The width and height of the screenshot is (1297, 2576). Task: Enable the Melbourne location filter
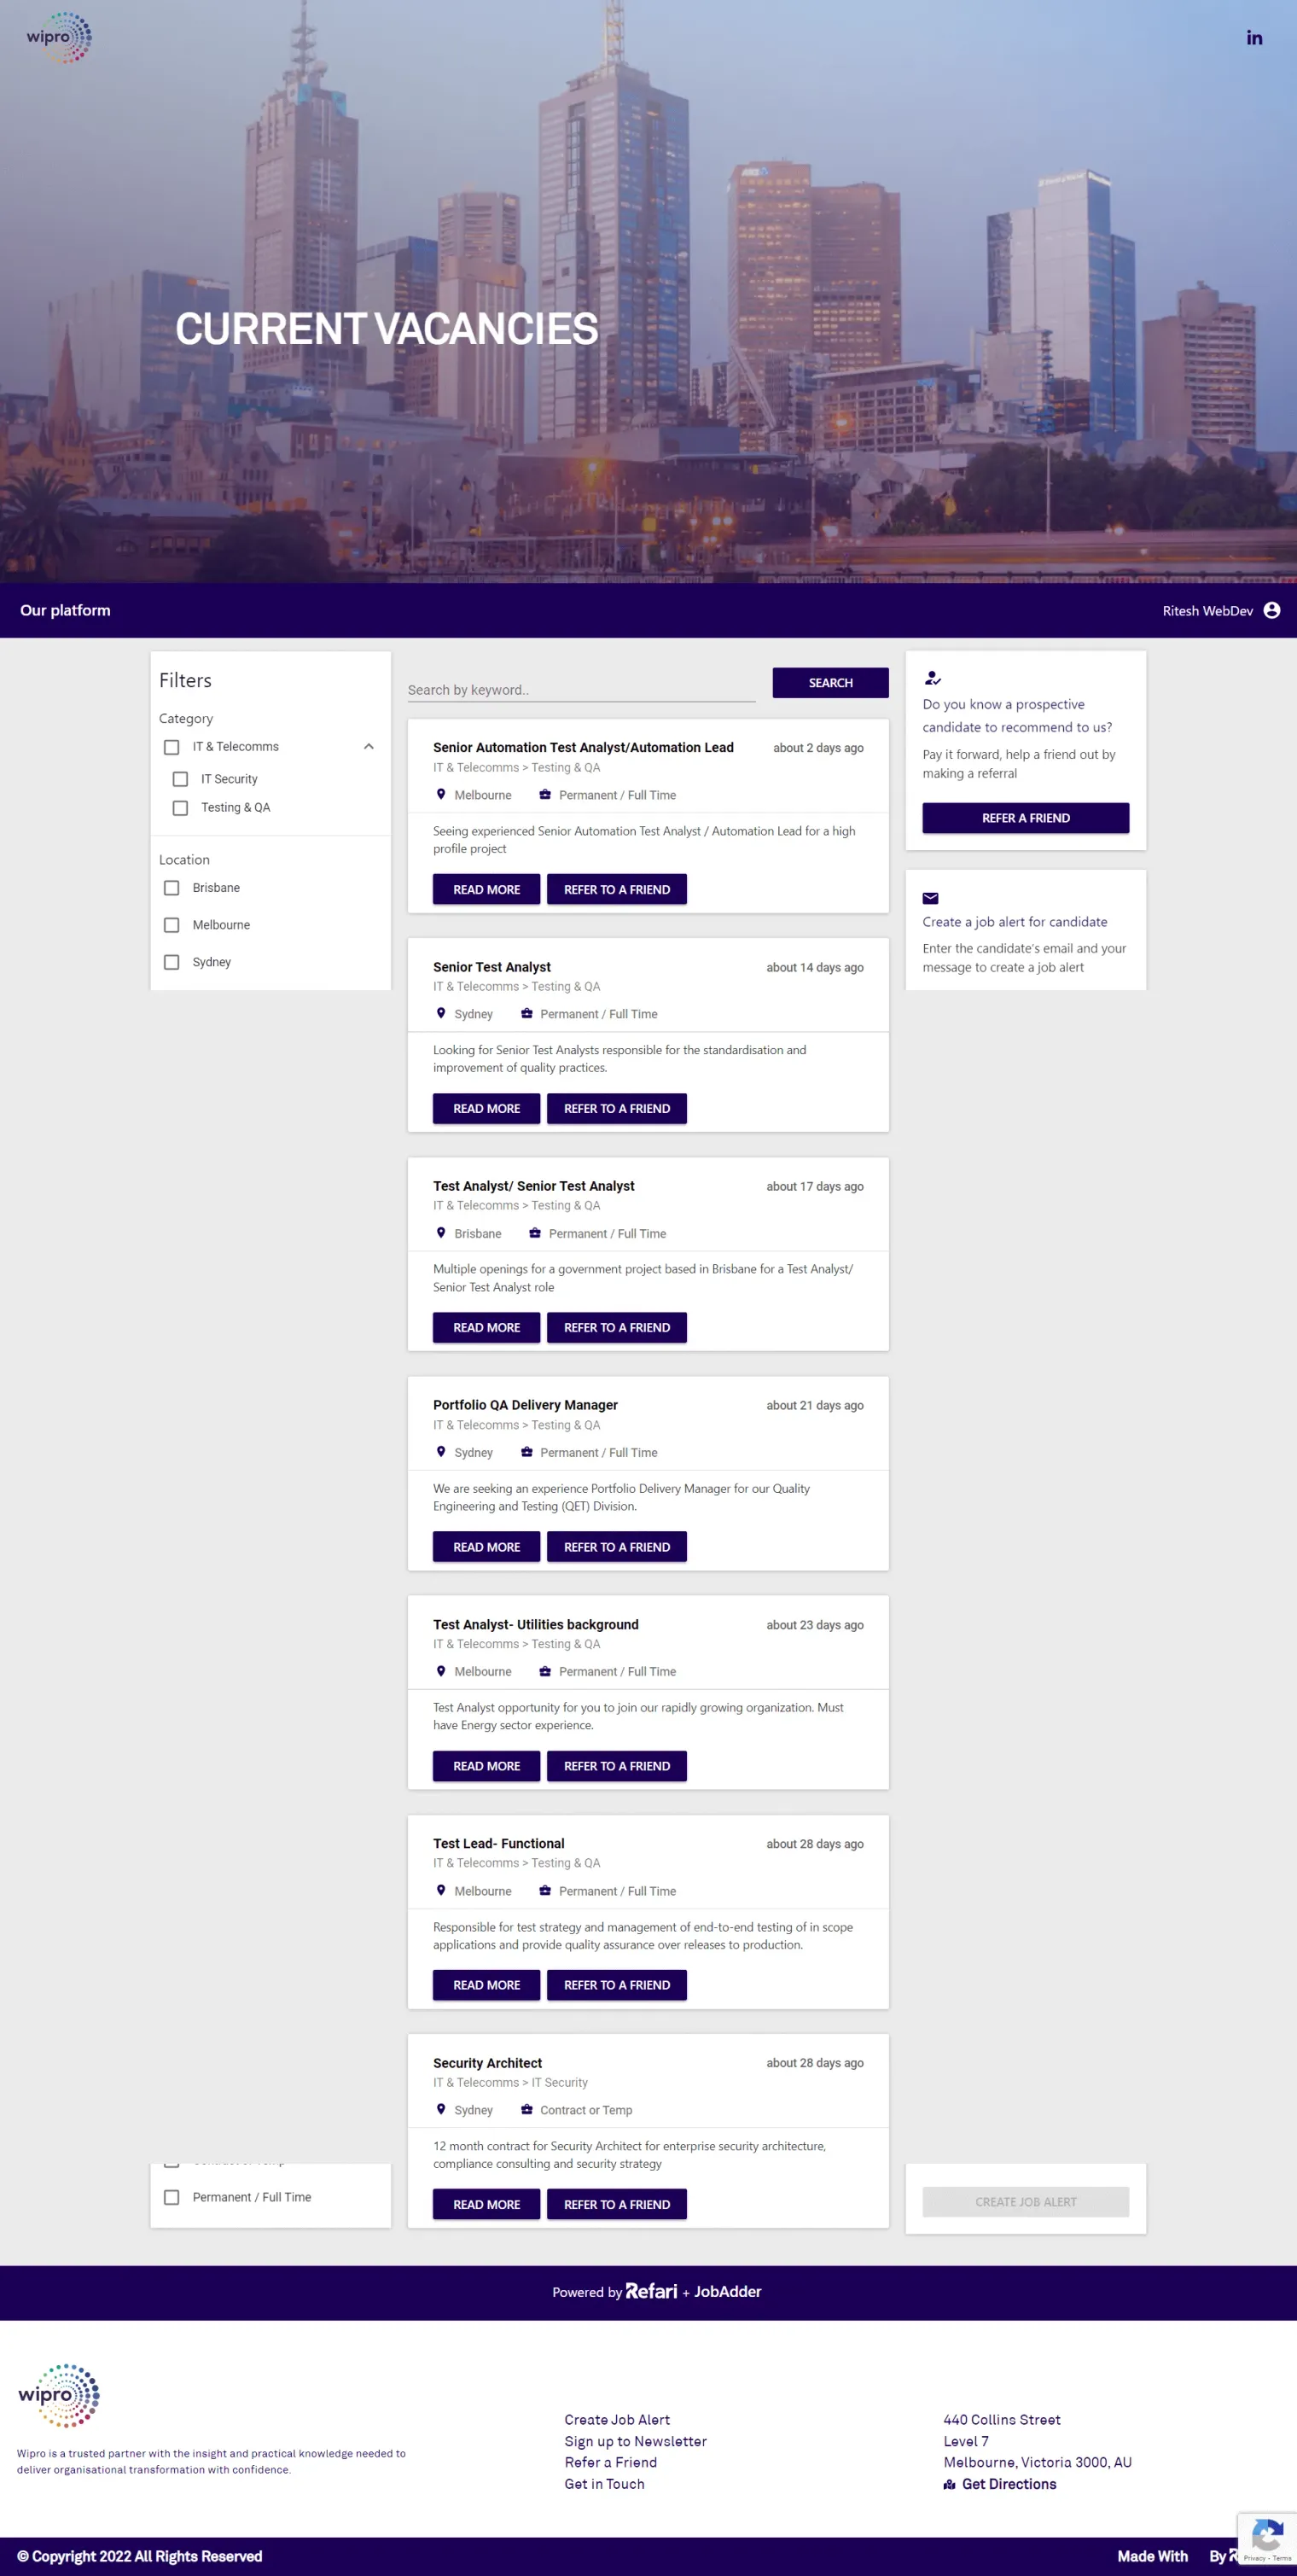pyautogui.click(x=171, y=925)
